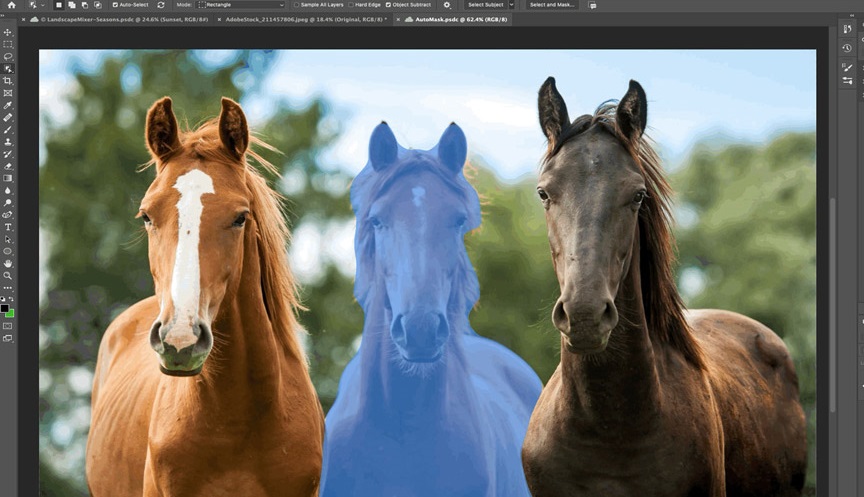
Task: Close the AutoMask.psdc tab
Action: (398, 19)
